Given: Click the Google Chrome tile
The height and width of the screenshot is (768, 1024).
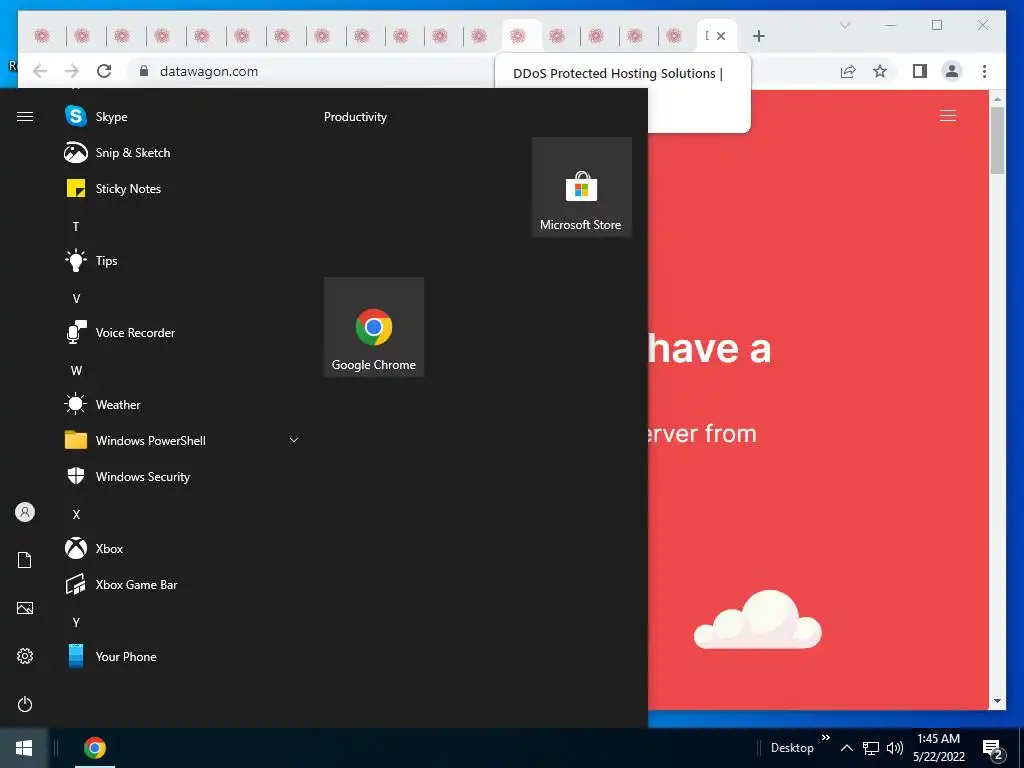Looking at the screenshot, I should 374,327.
